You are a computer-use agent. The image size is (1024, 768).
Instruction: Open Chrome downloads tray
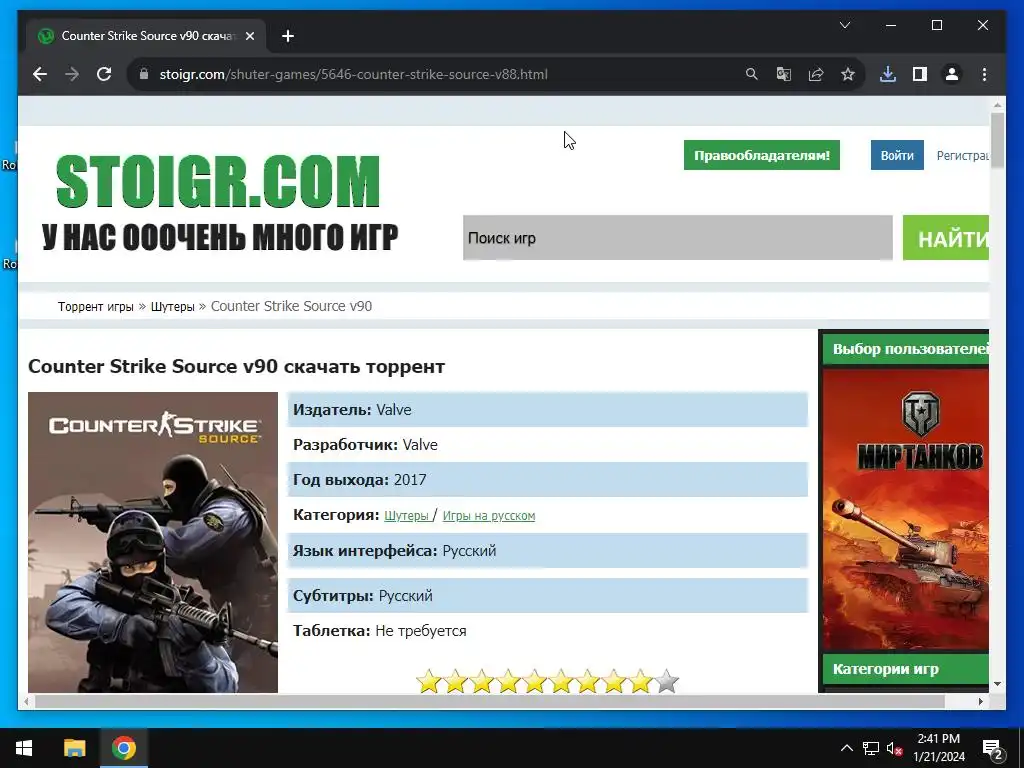[888, 74]
